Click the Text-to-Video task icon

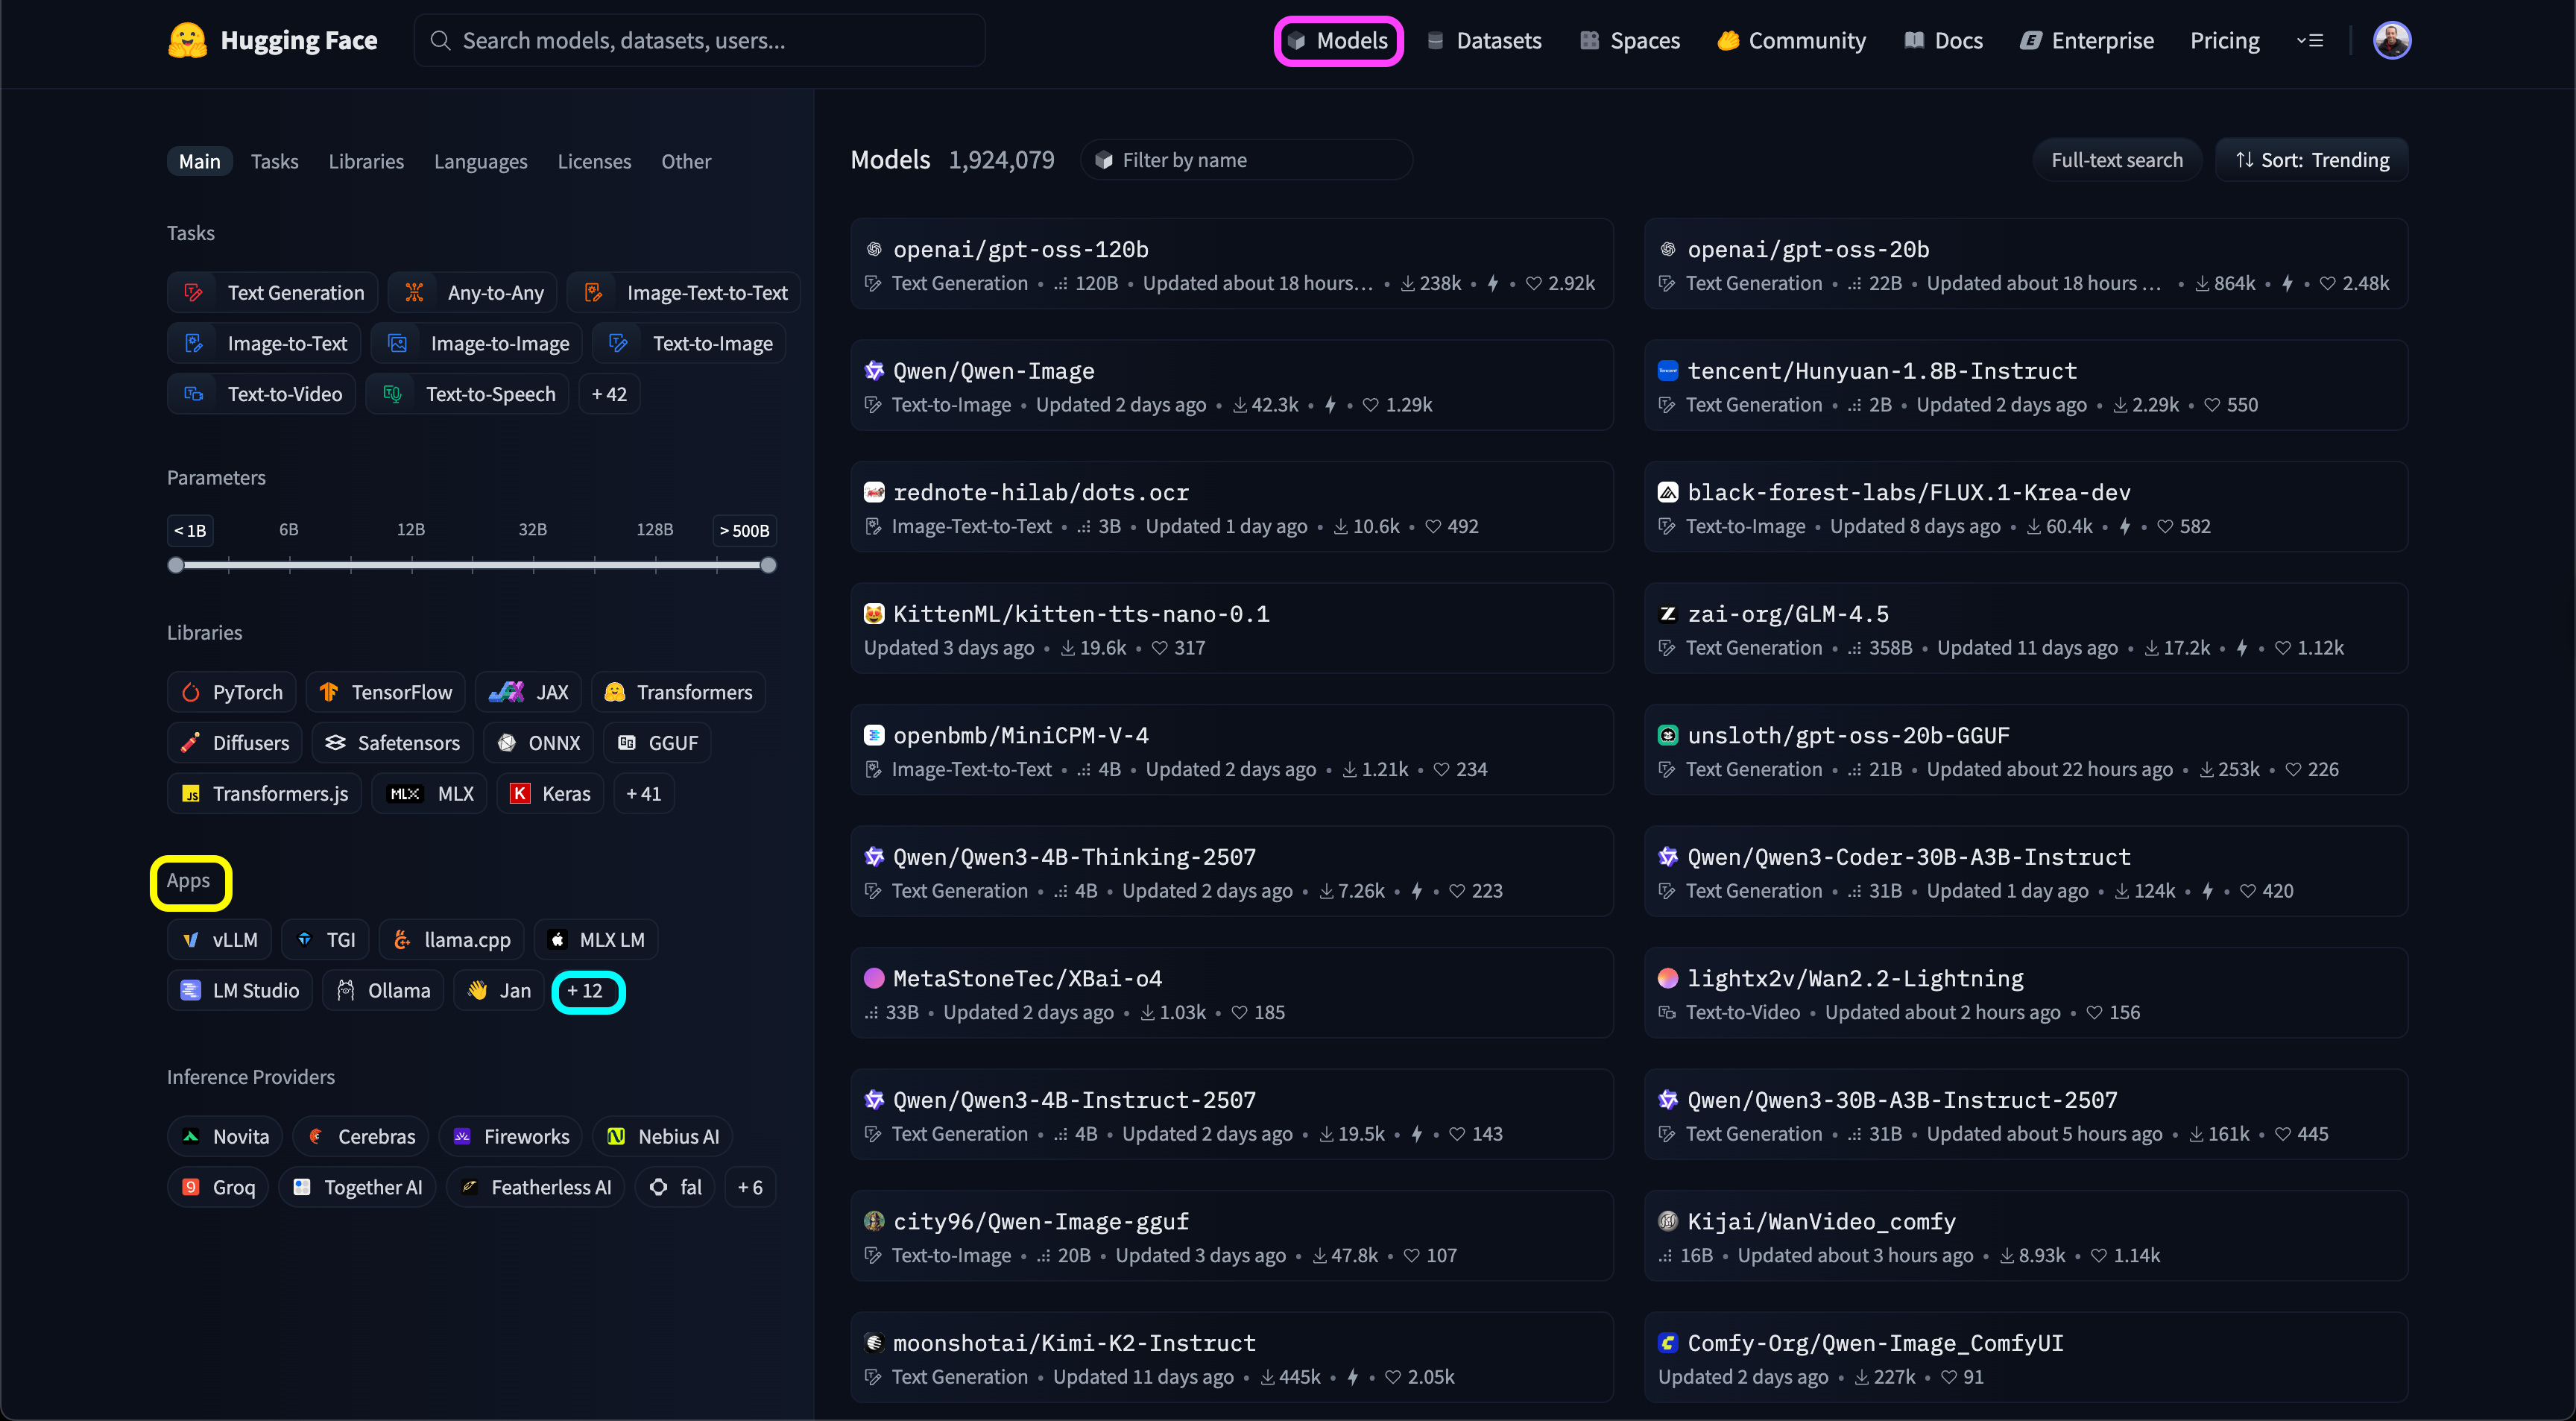pyautogui.click(x=194, y=394)
